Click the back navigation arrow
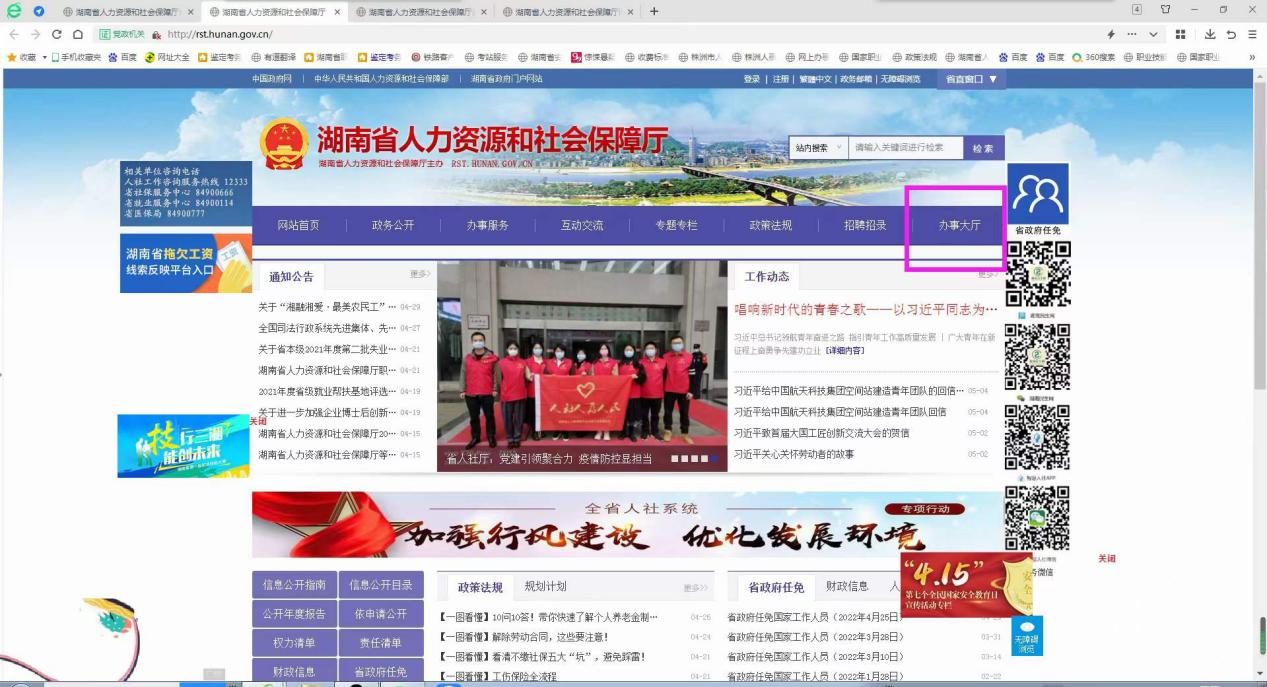This screenshot has width=1267, height=687. click(14, 34)
